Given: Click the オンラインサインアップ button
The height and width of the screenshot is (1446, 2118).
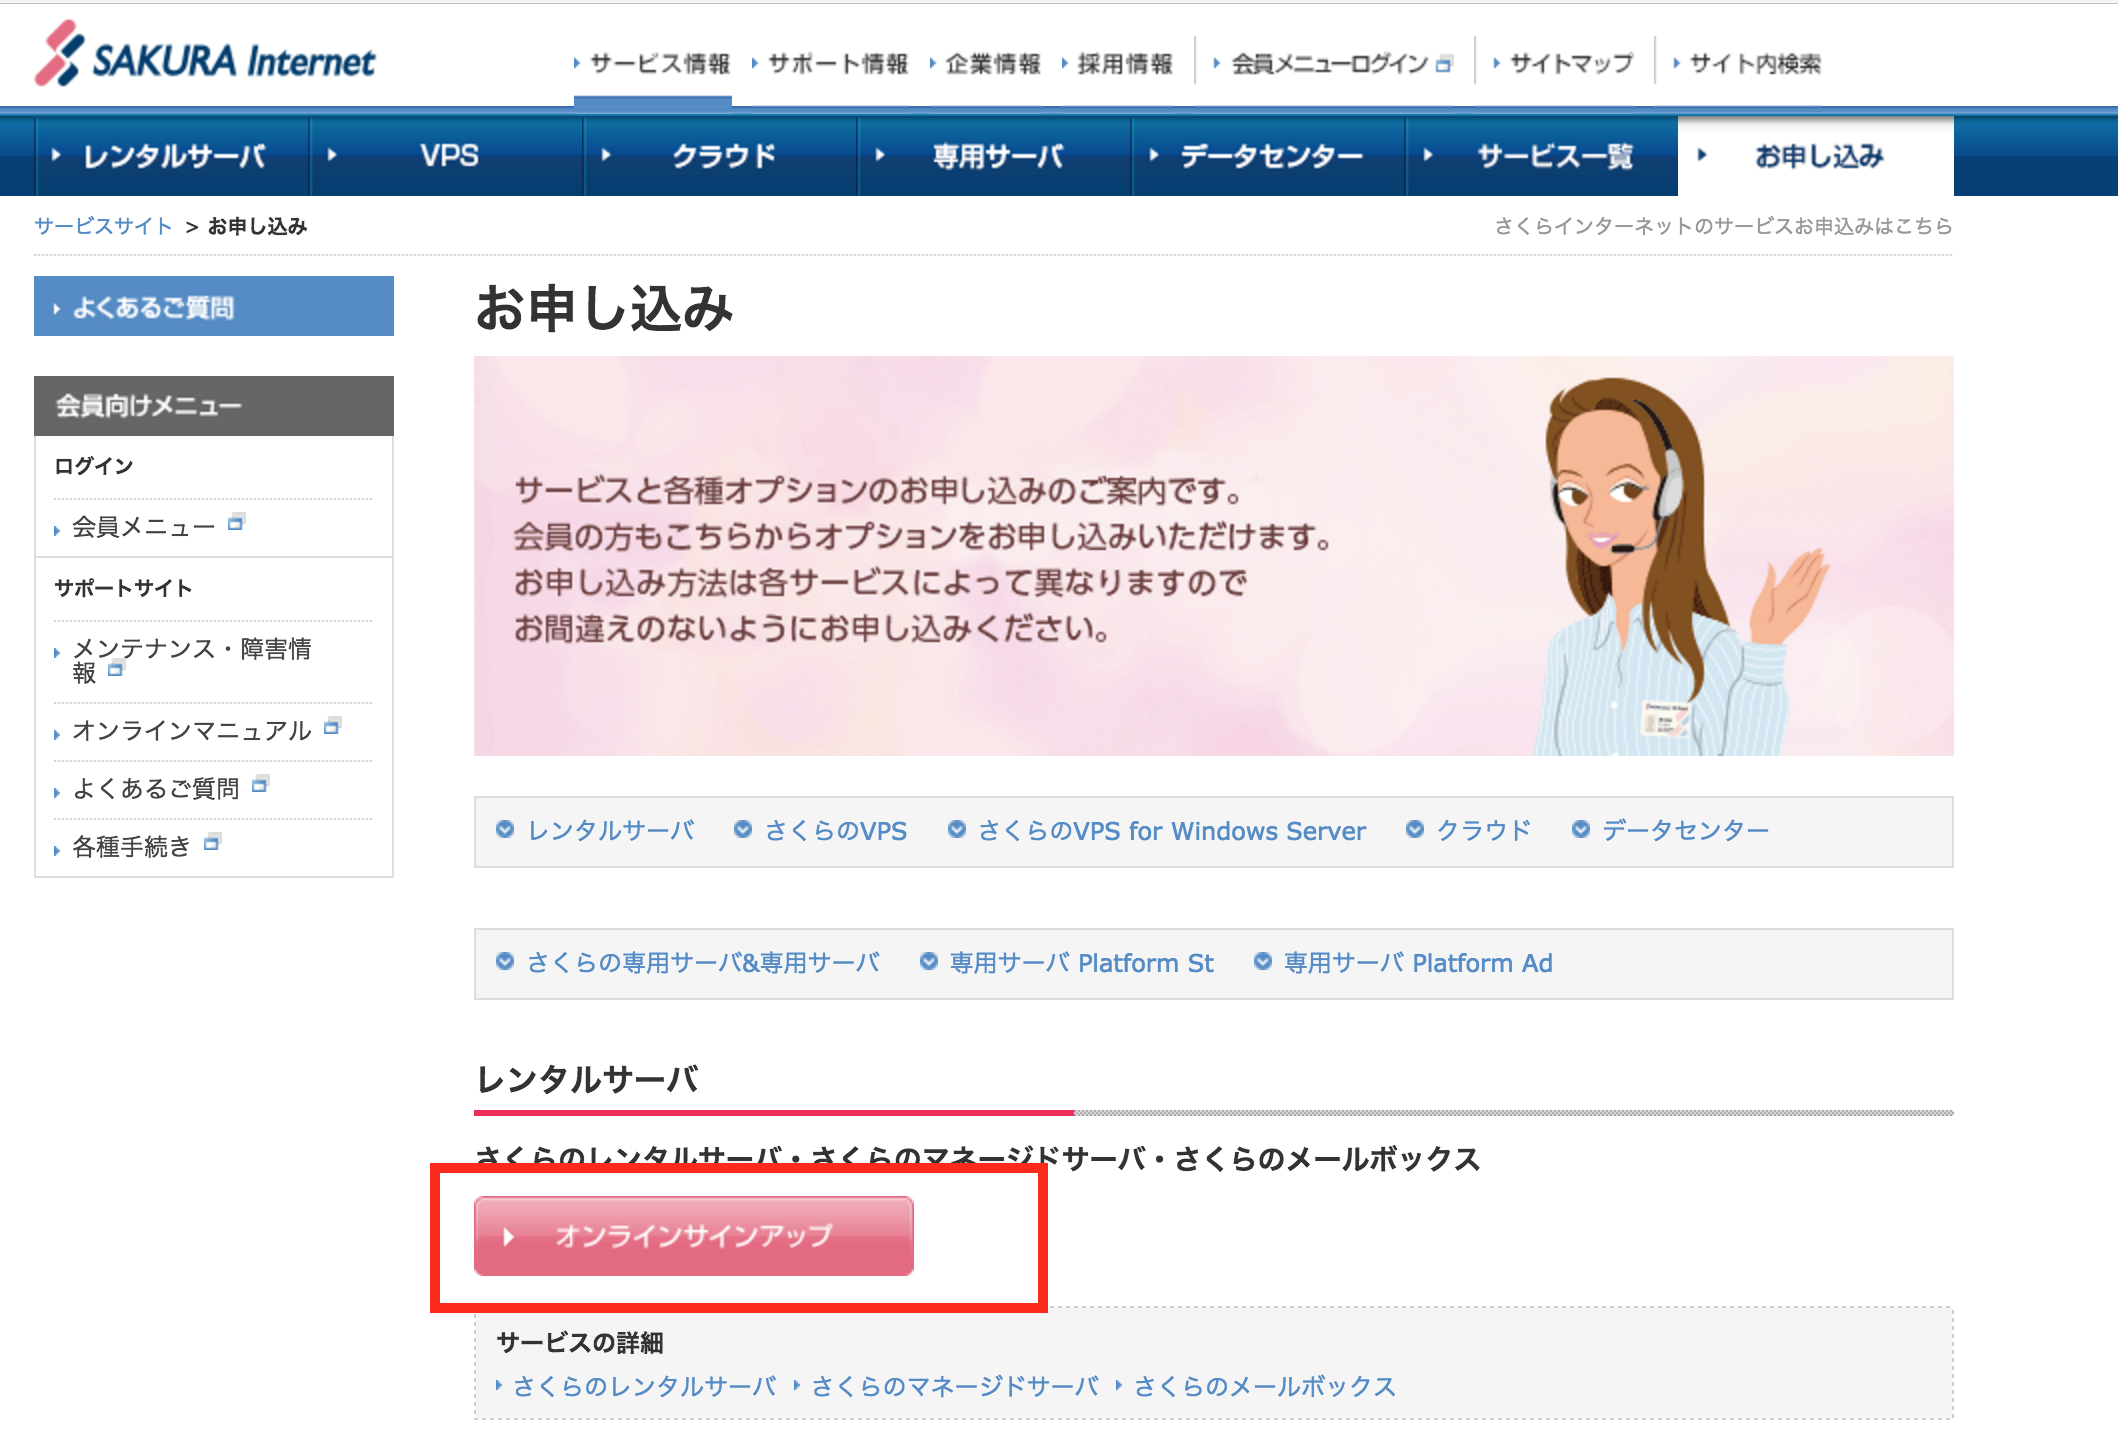Looking at the screenshot, I should [x=694, y=1236].
